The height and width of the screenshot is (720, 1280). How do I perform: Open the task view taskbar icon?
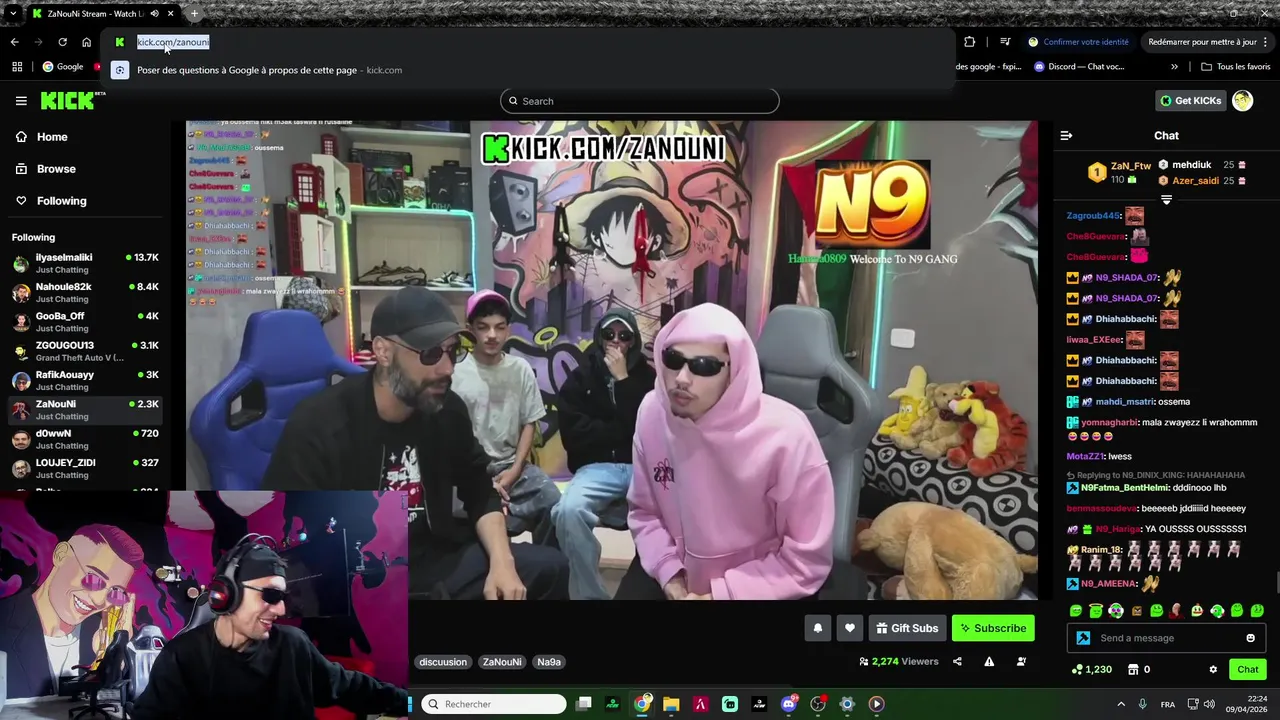tap(584, 704)
